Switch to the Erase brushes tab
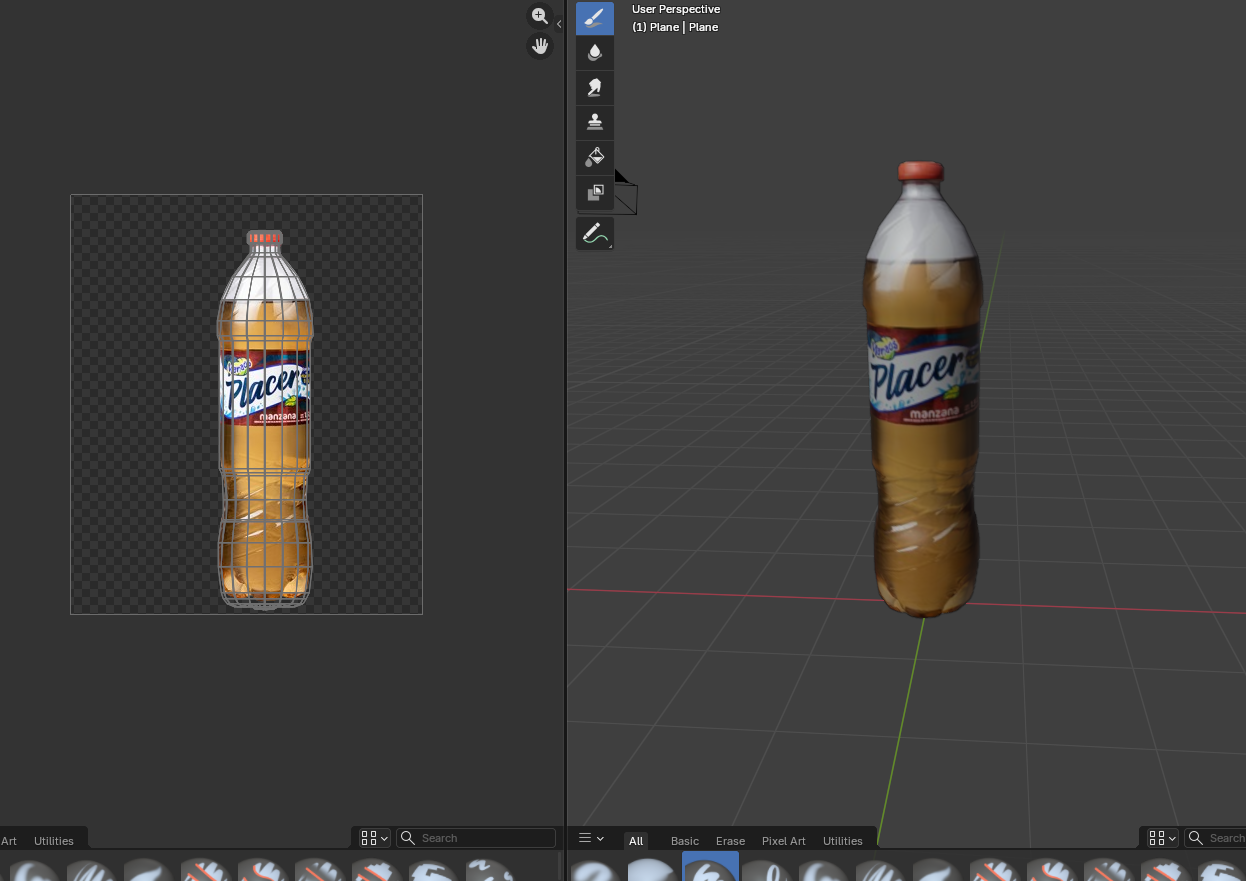Image resolution: width=1246 pixels, height=881 pixels. click(730, 840)
